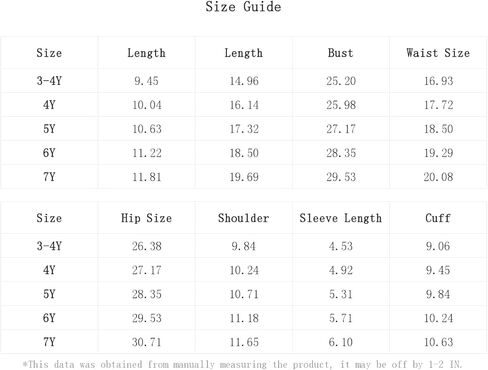Select the 29.53 Hip Size value
This screenshot has width=488, height=370.
[147, 318]
